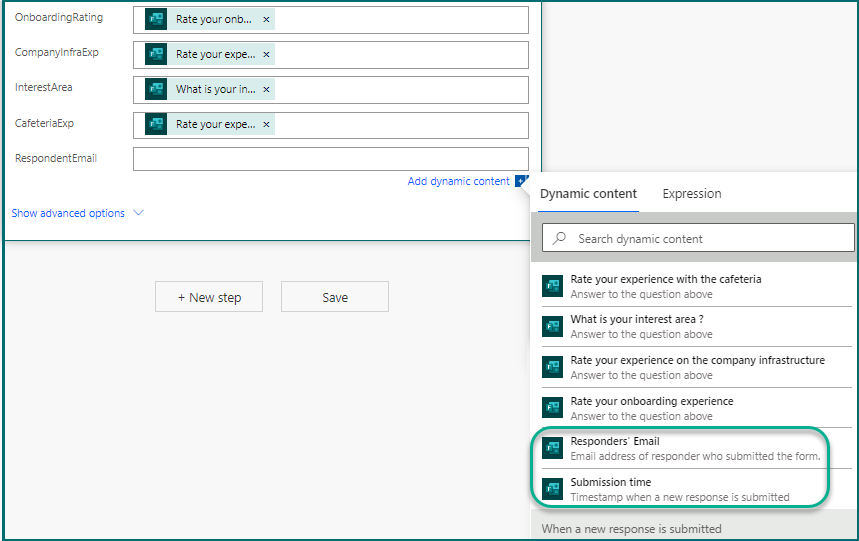859x541 pixels.
Task: Remove the CompanyInfraExp token
Action: [x=266, y=55]
